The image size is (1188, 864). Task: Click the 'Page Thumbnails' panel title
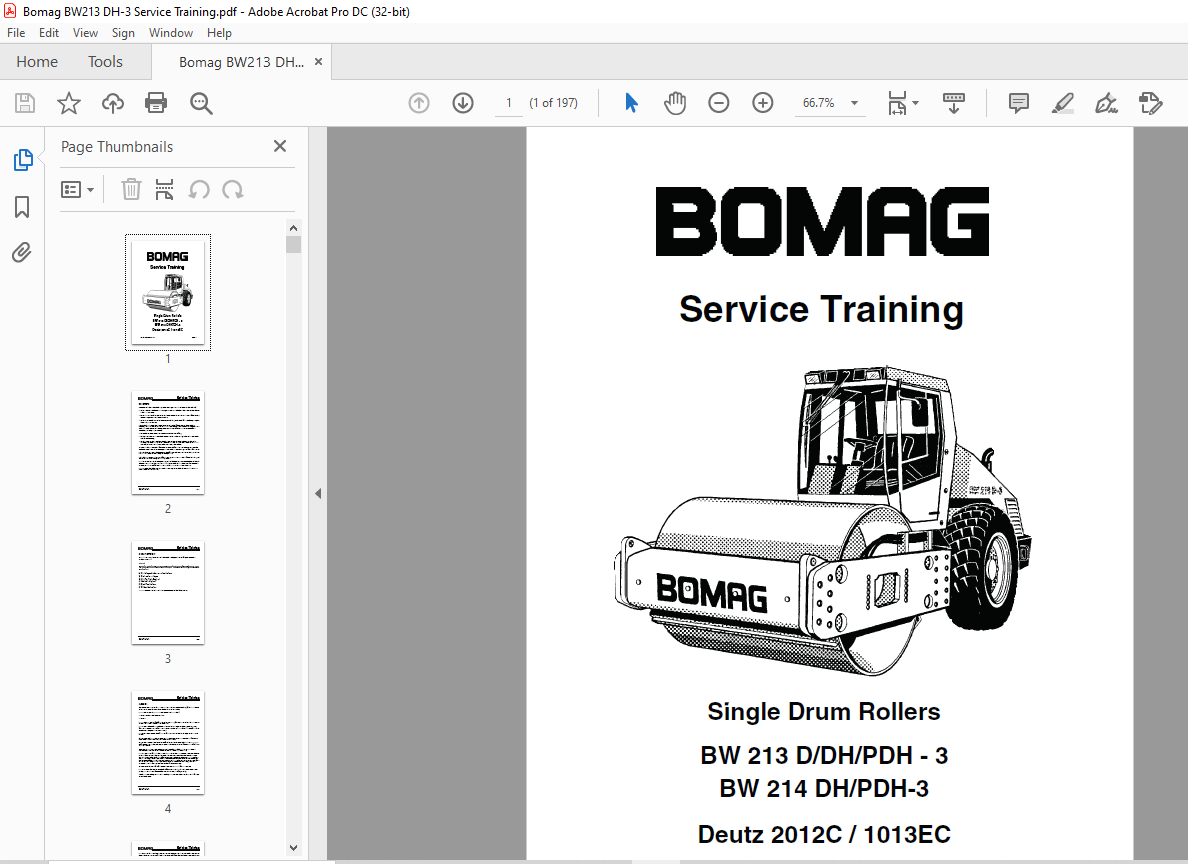point(117,147)
